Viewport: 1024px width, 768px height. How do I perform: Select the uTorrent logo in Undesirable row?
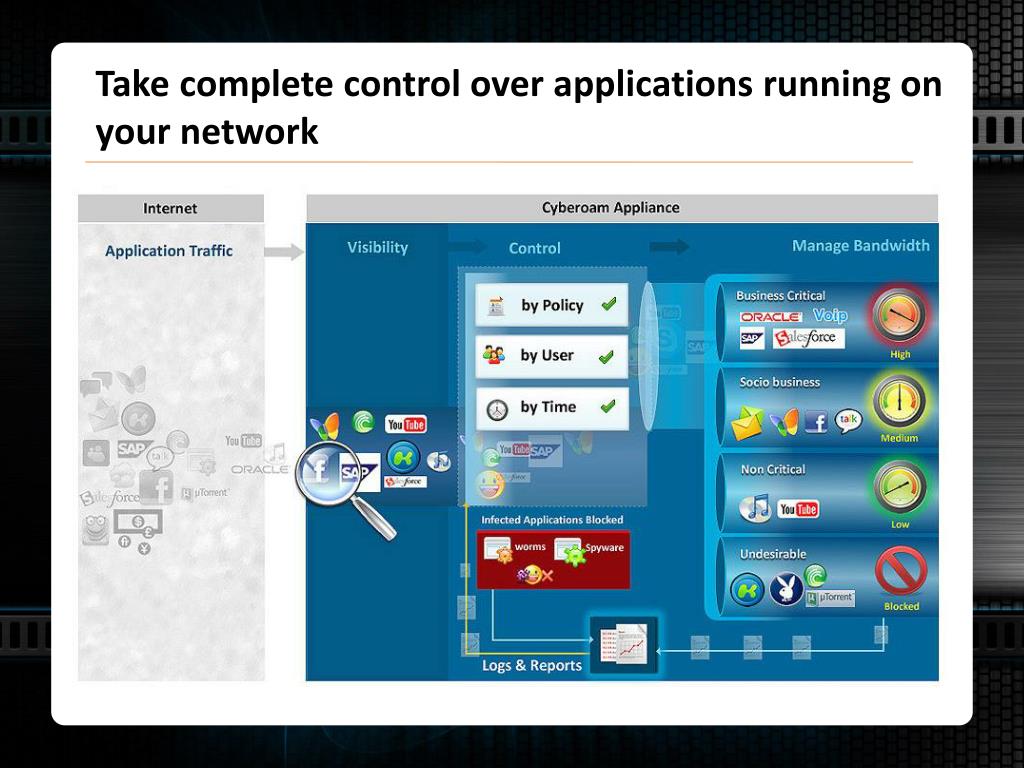831,598
